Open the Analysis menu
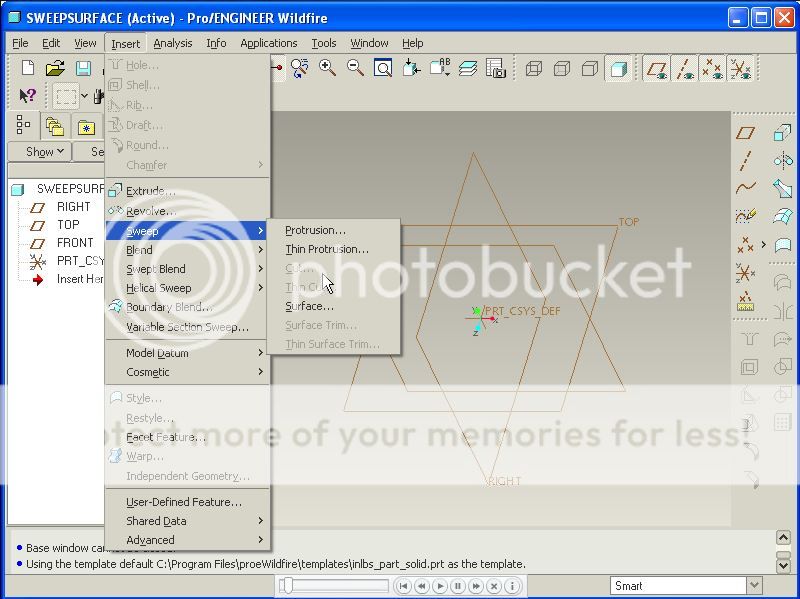The width and height of the screenshot is (800, 599). pos(172,43)
